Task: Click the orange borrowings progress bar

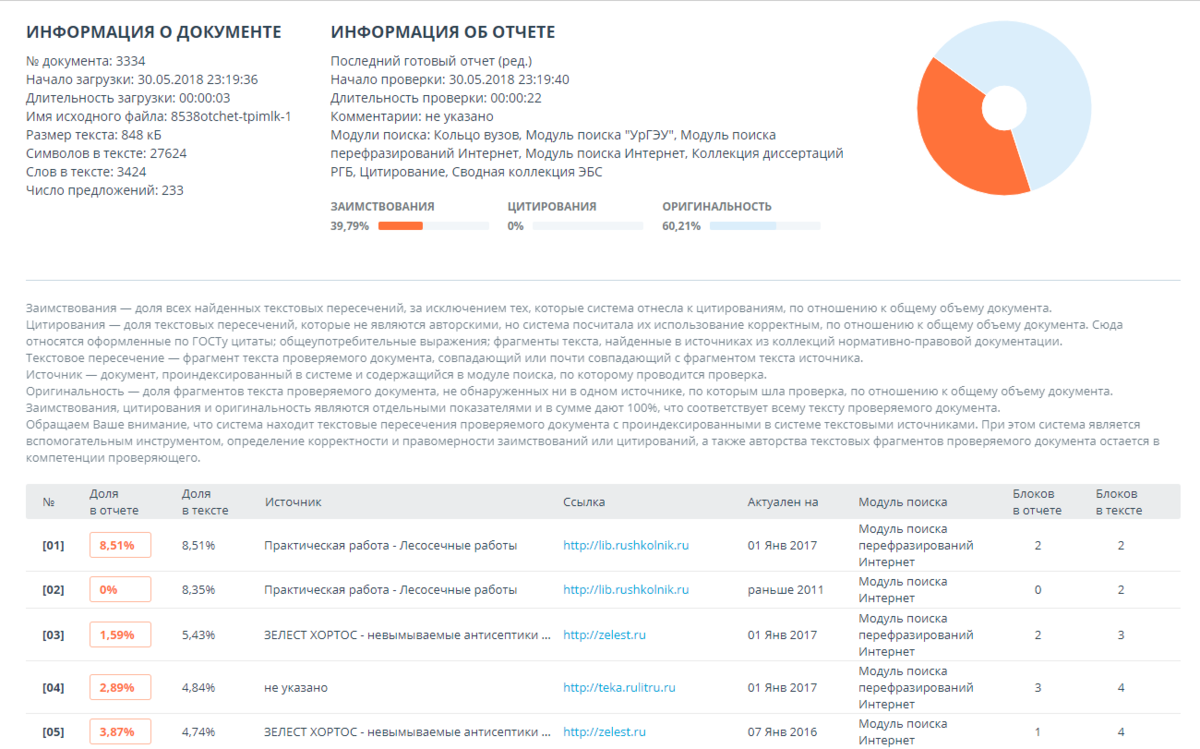Action: [x=433, y=226]
